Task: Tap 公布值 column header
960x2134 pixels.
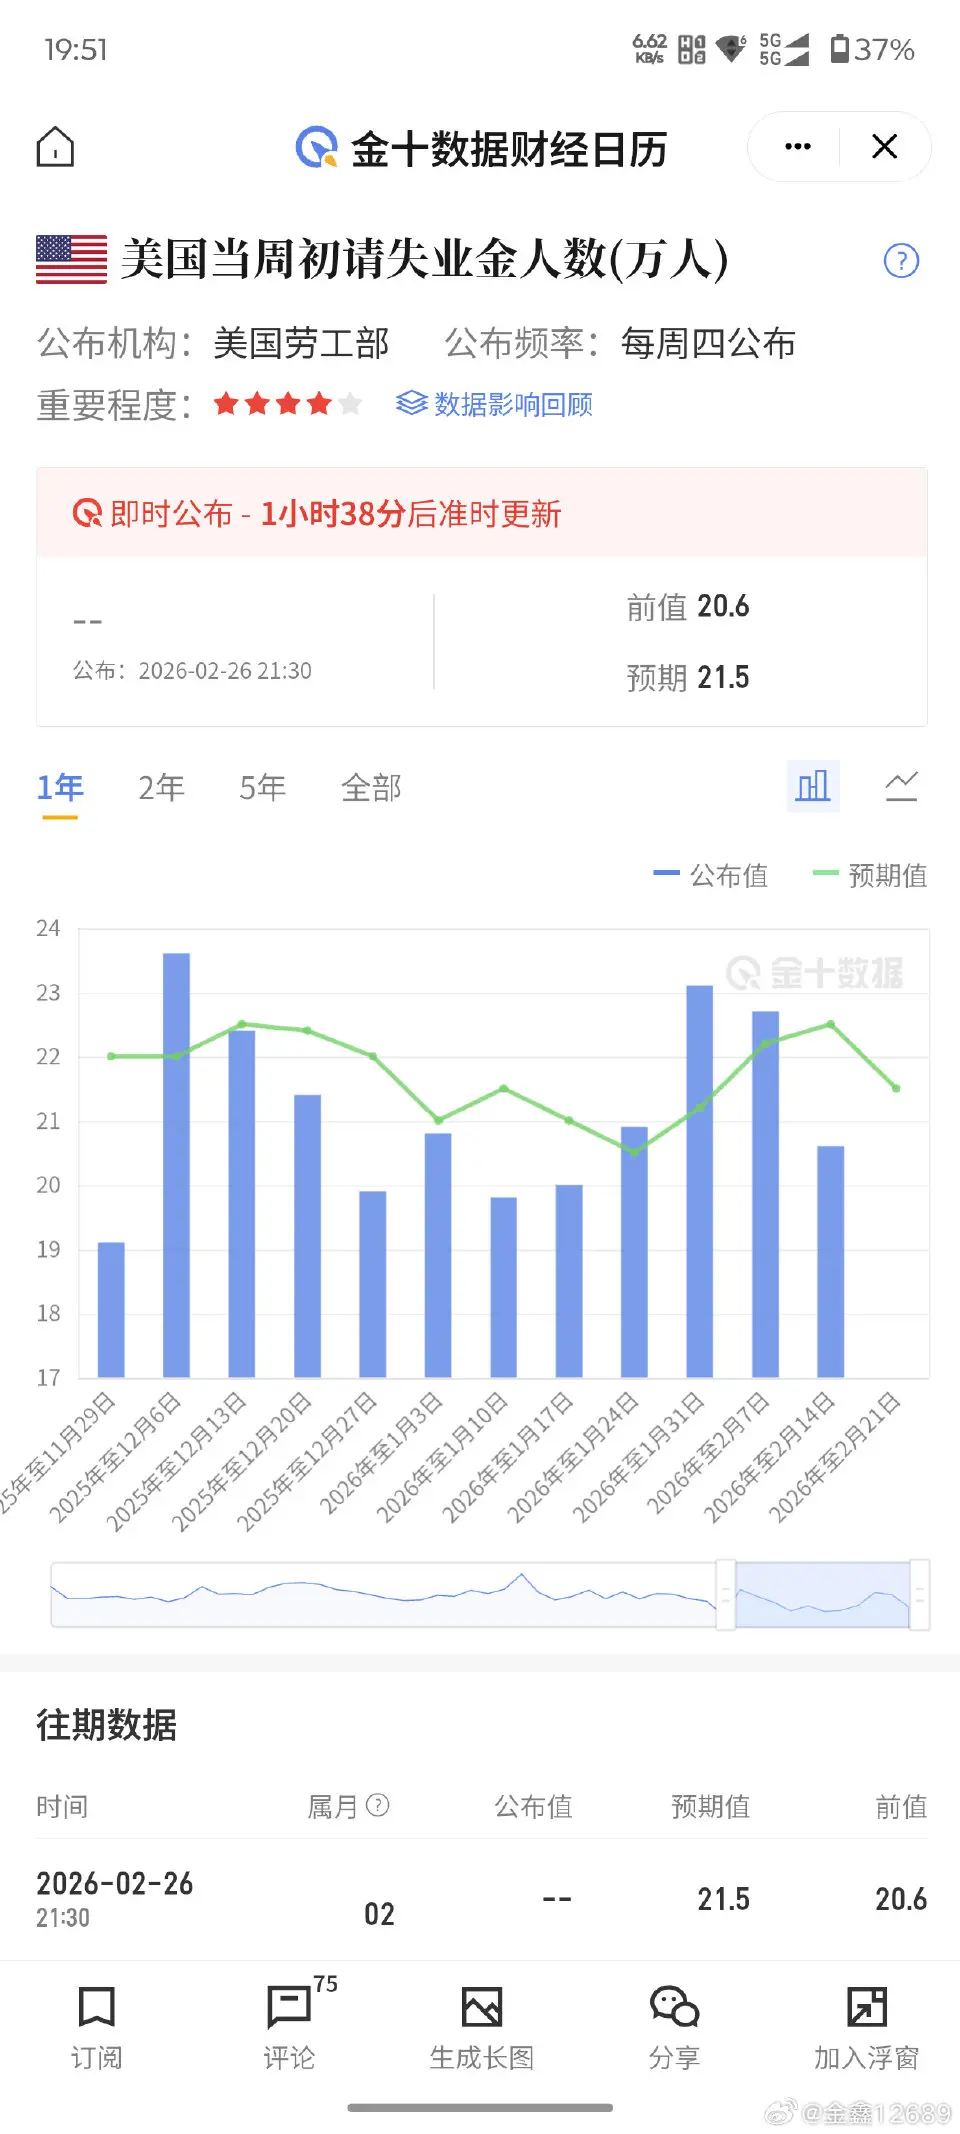Action: point(533,1806)
